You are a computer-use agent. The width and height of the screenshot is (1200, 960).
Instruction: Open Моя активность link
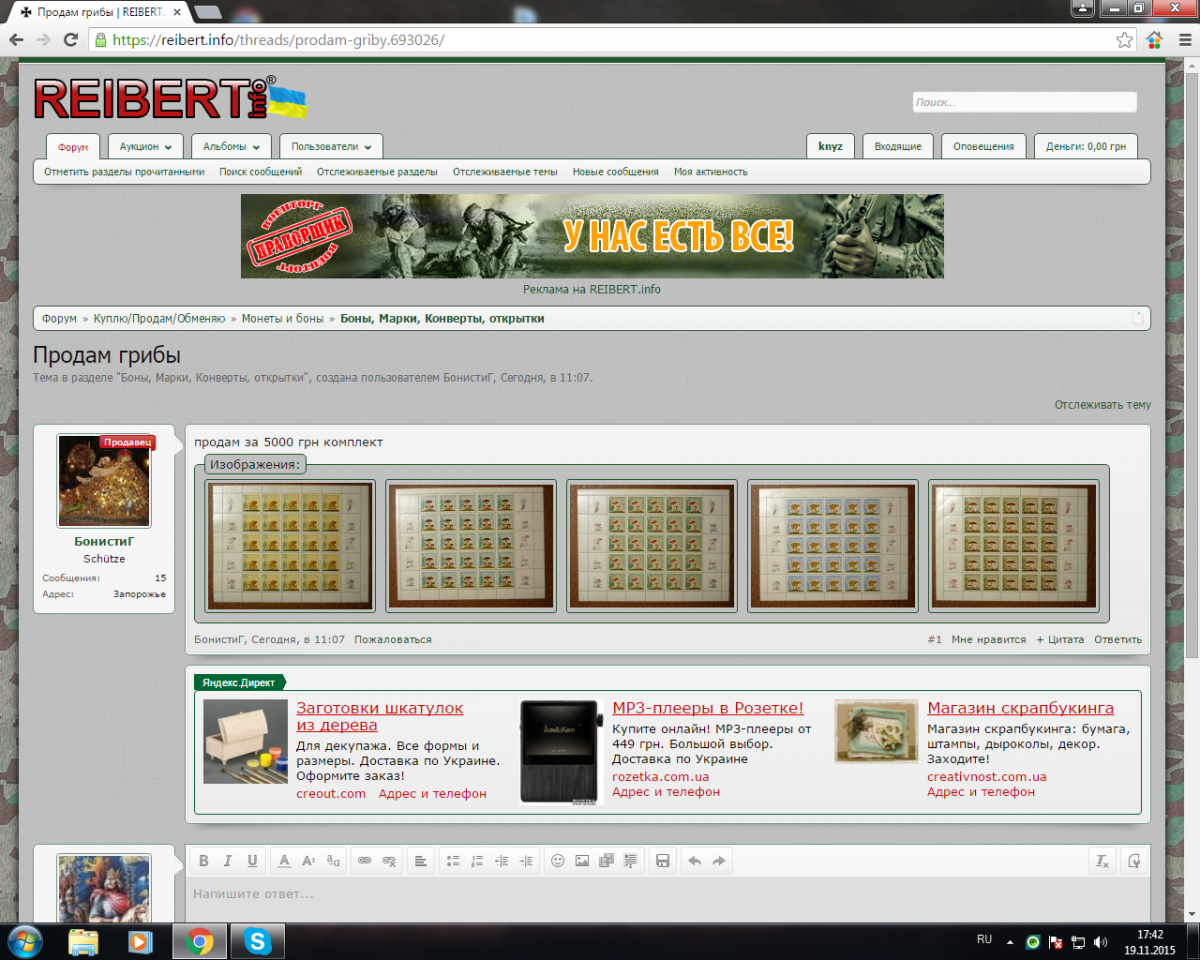click(x=710, y=172)
